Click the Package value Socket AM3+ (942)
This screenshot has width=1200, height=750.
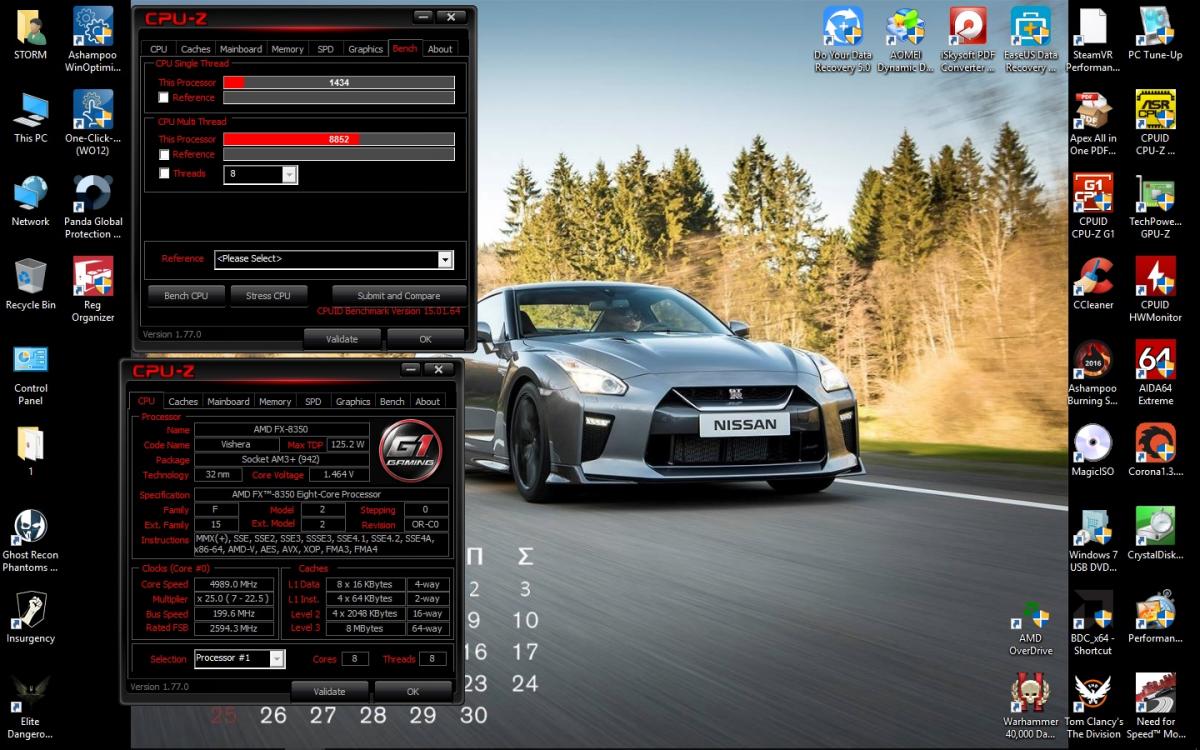[x=281, y=460]
